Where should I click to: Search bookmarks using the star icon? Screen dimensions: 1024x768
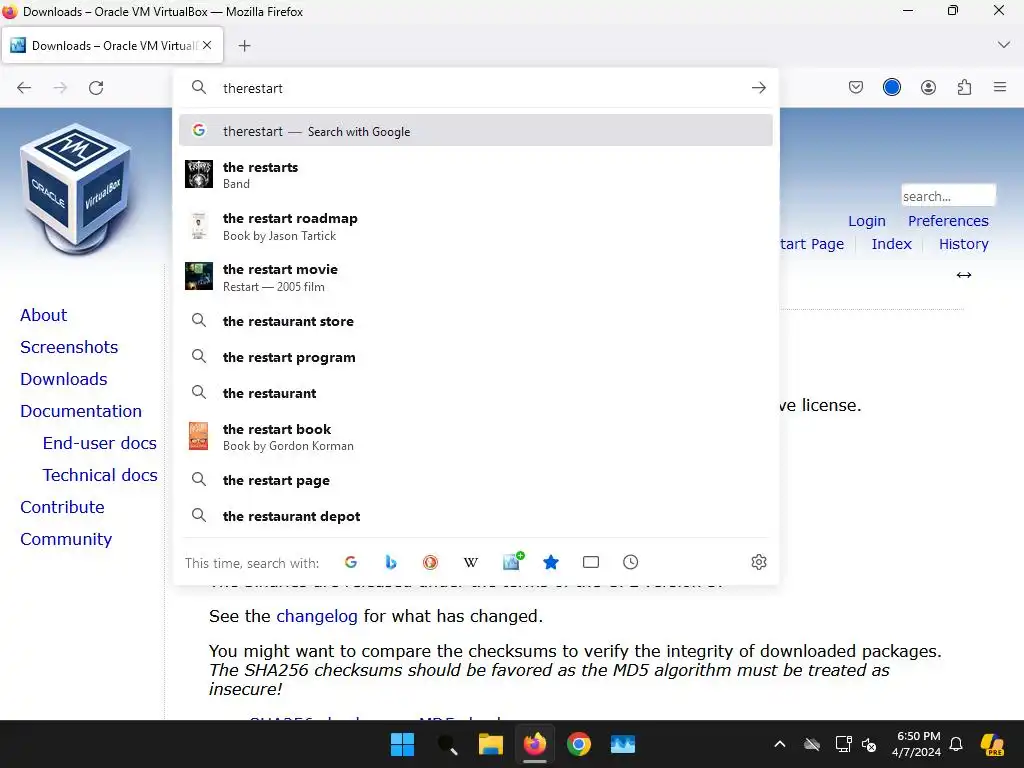point(551,562)
